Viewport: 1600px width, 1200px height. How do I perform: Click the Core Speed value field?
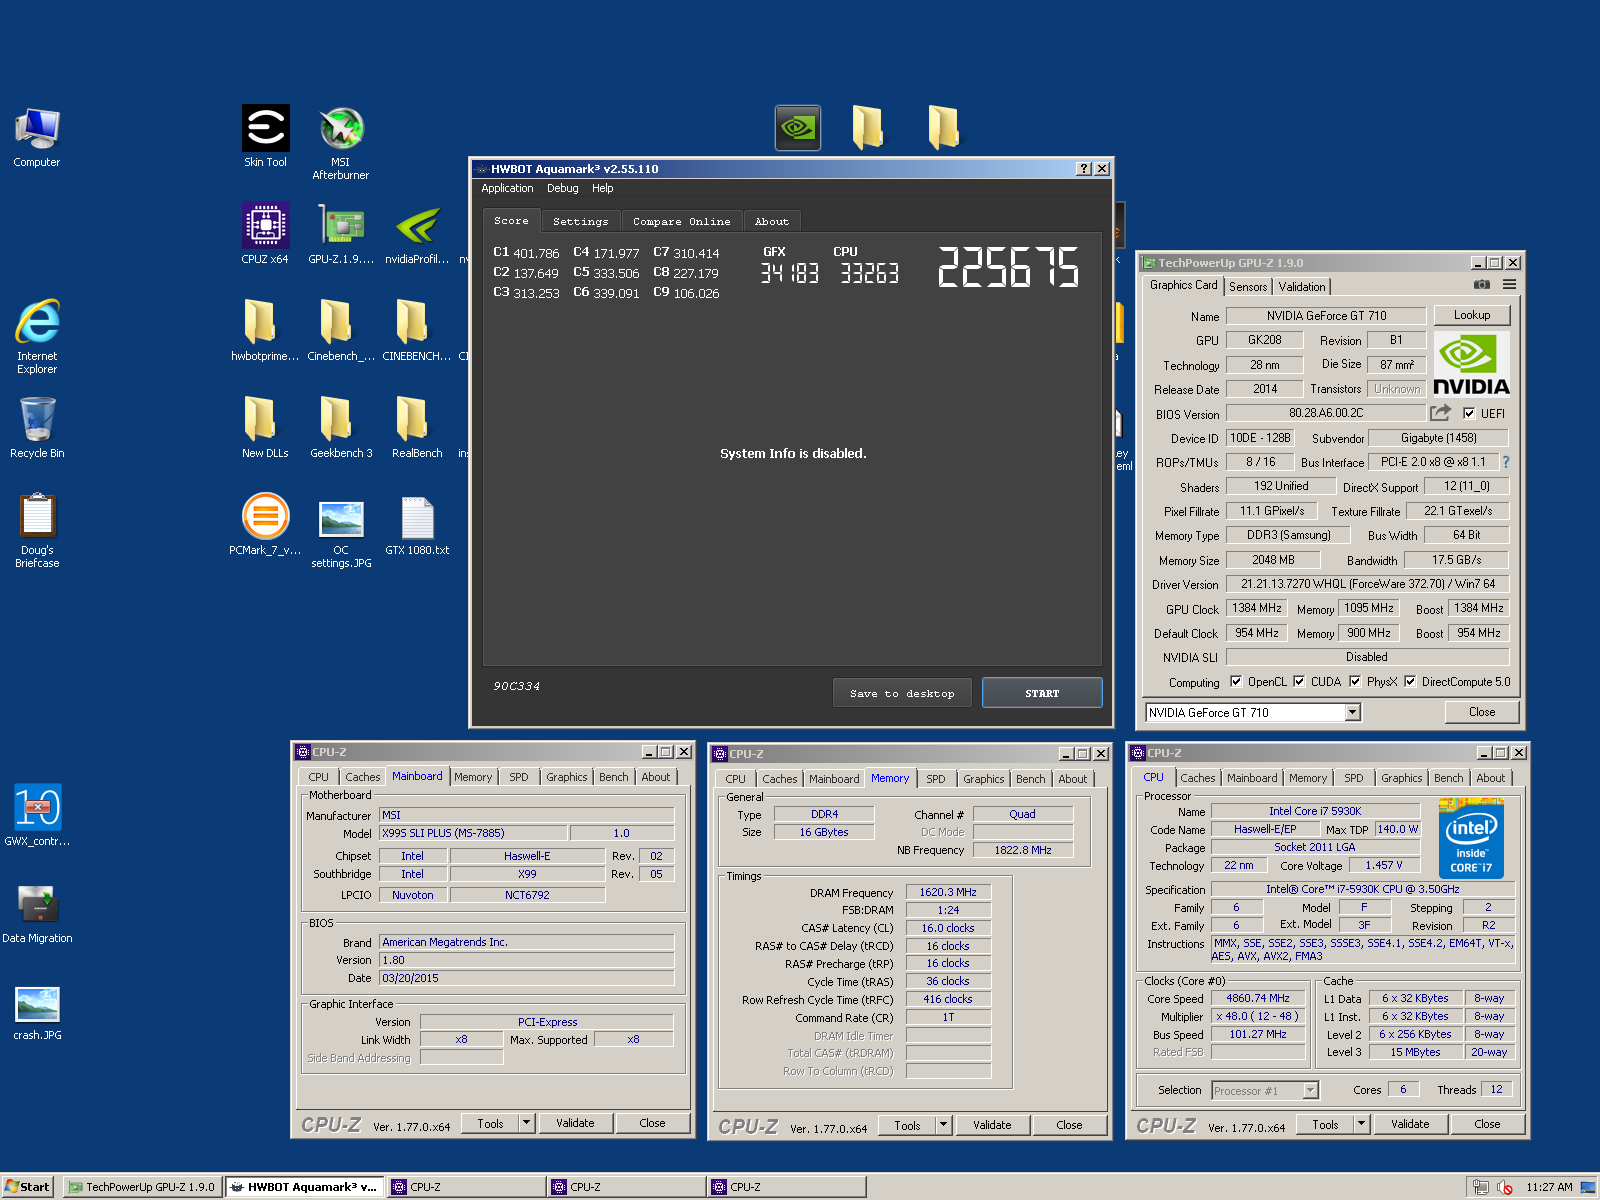(x=1258, y=998)
